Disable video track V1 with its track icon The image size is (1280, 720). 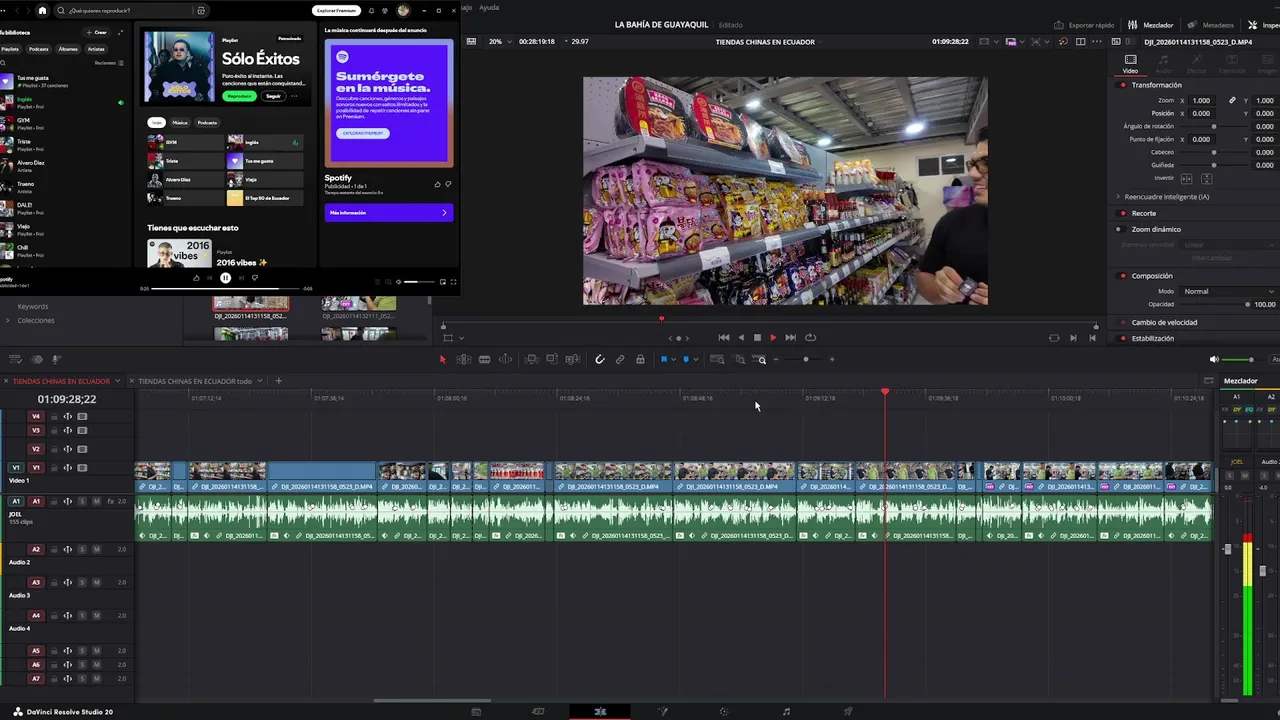[x=82, y=467]
